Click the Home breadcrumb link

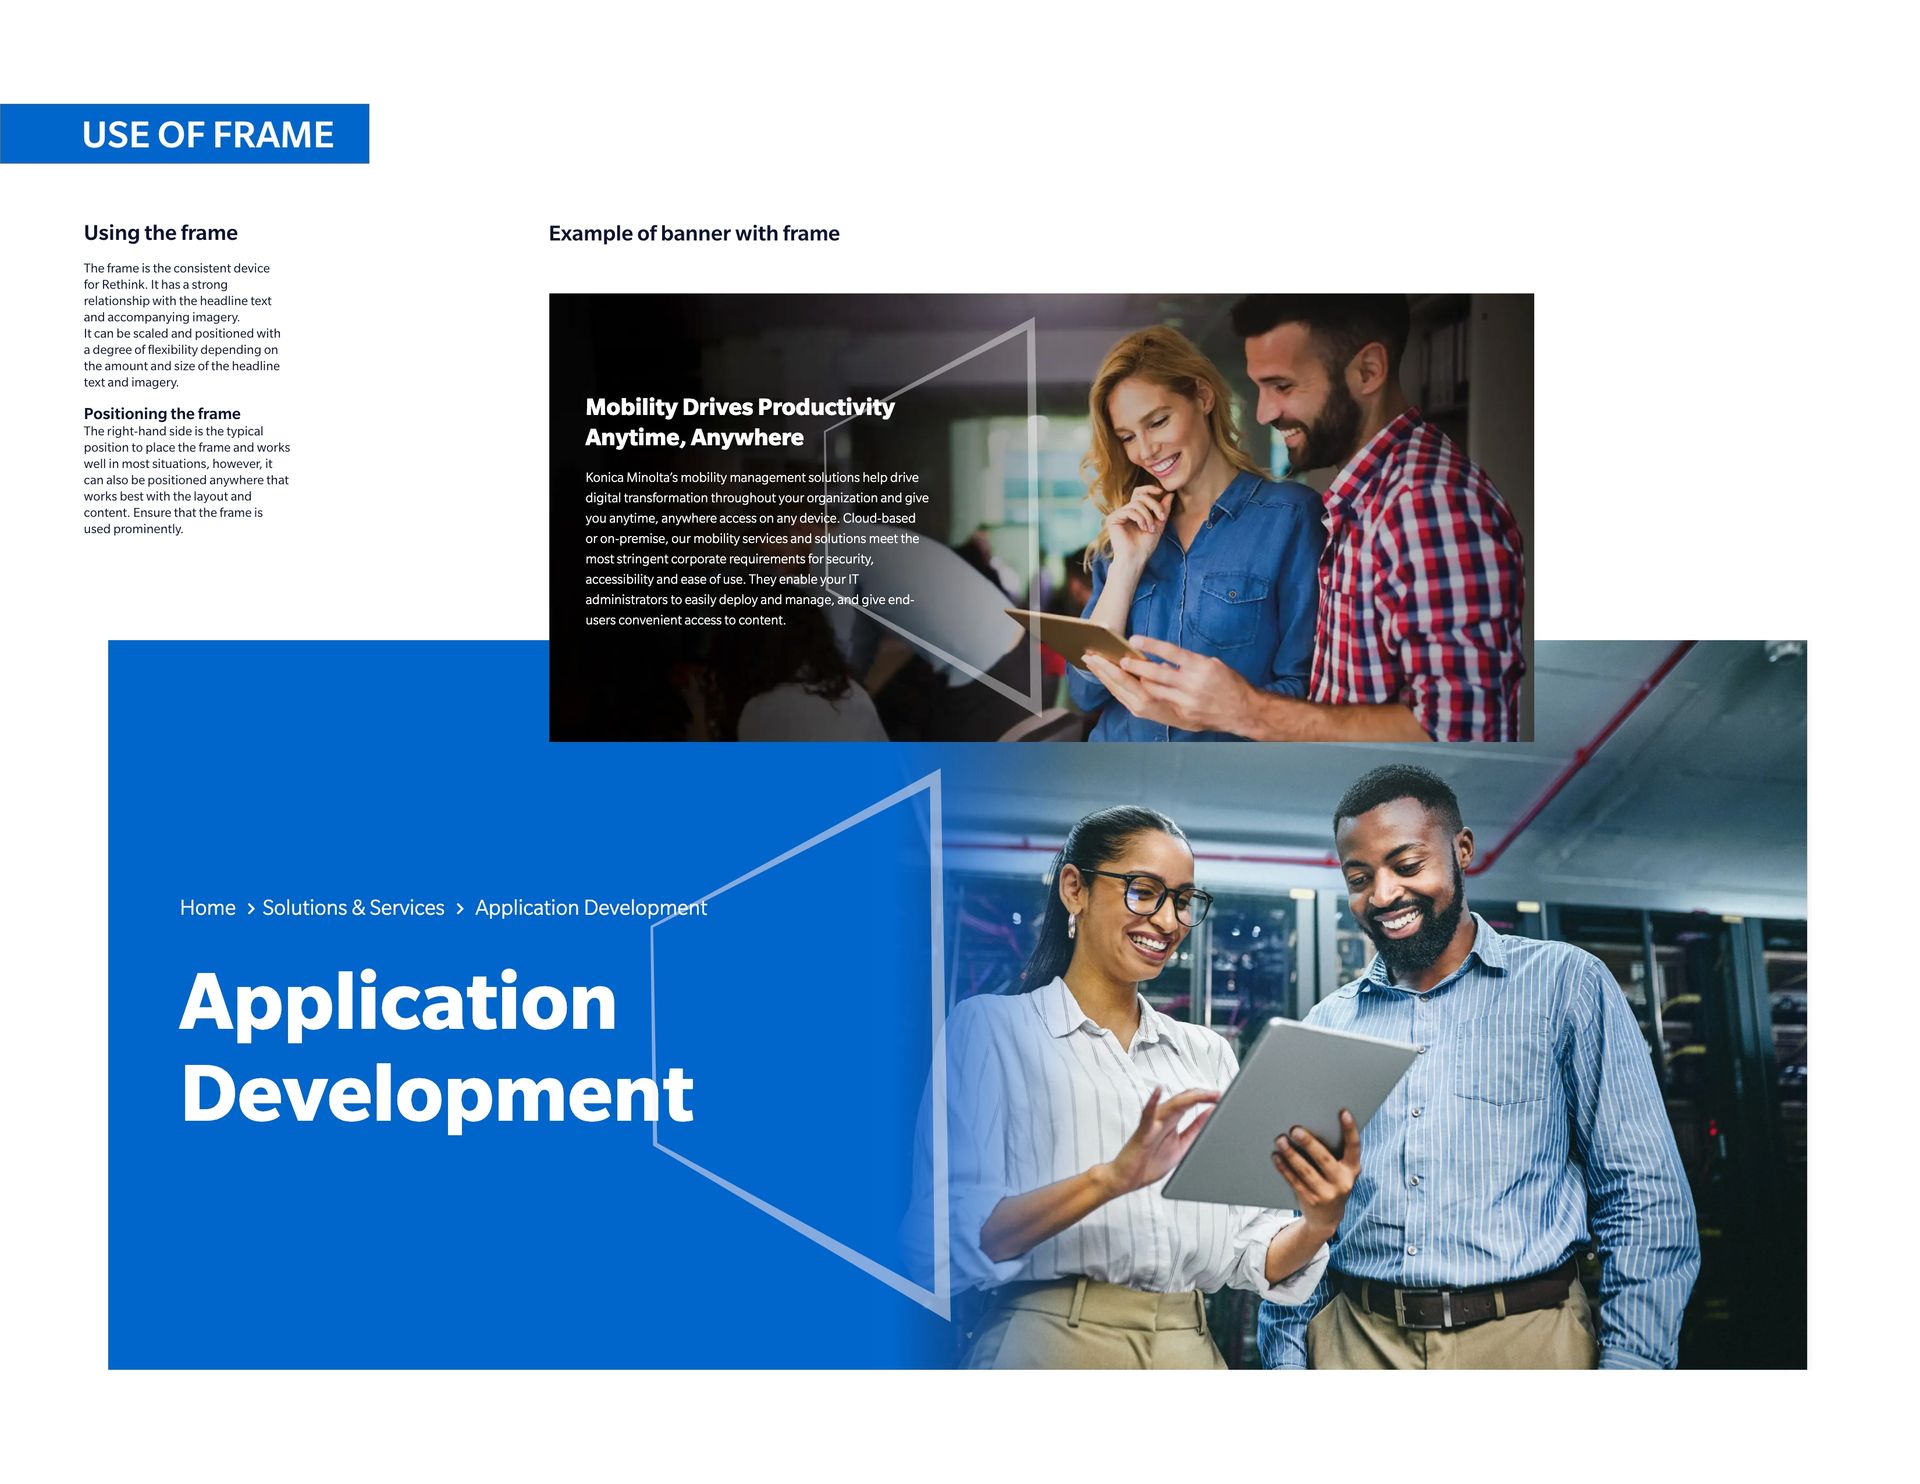pos(207,908)
